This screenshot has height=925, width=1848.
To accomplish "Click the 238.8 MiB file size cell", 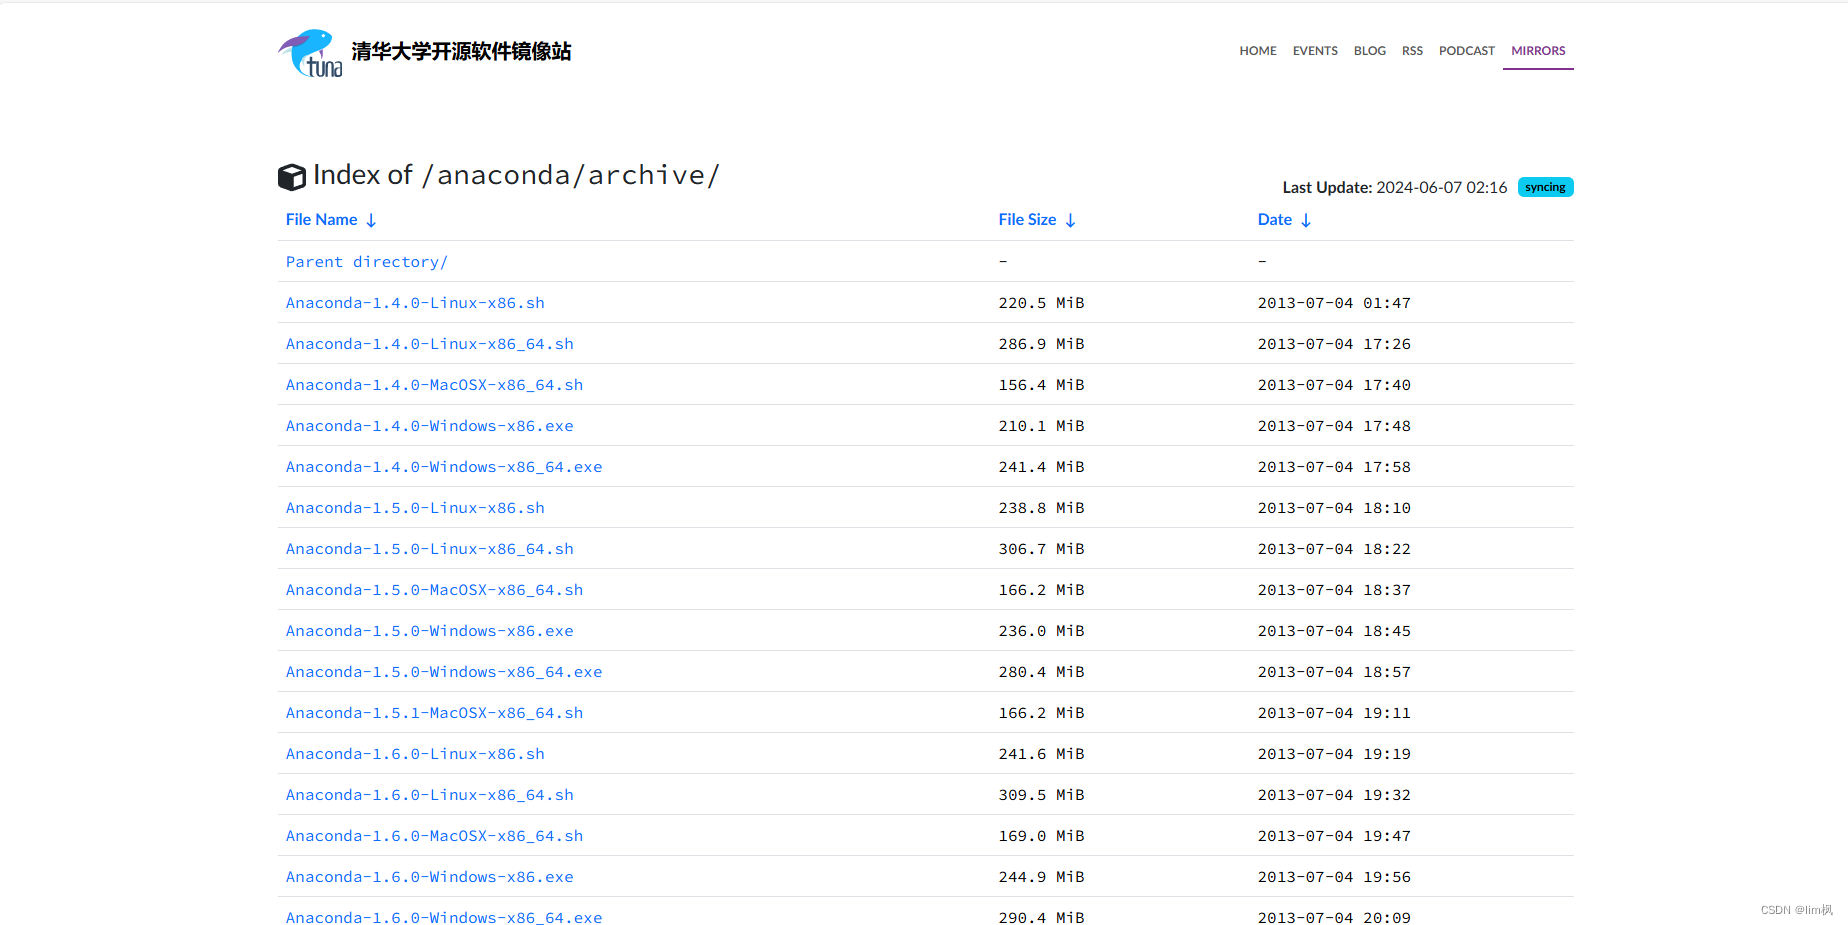I will (x=1041, y=508).
